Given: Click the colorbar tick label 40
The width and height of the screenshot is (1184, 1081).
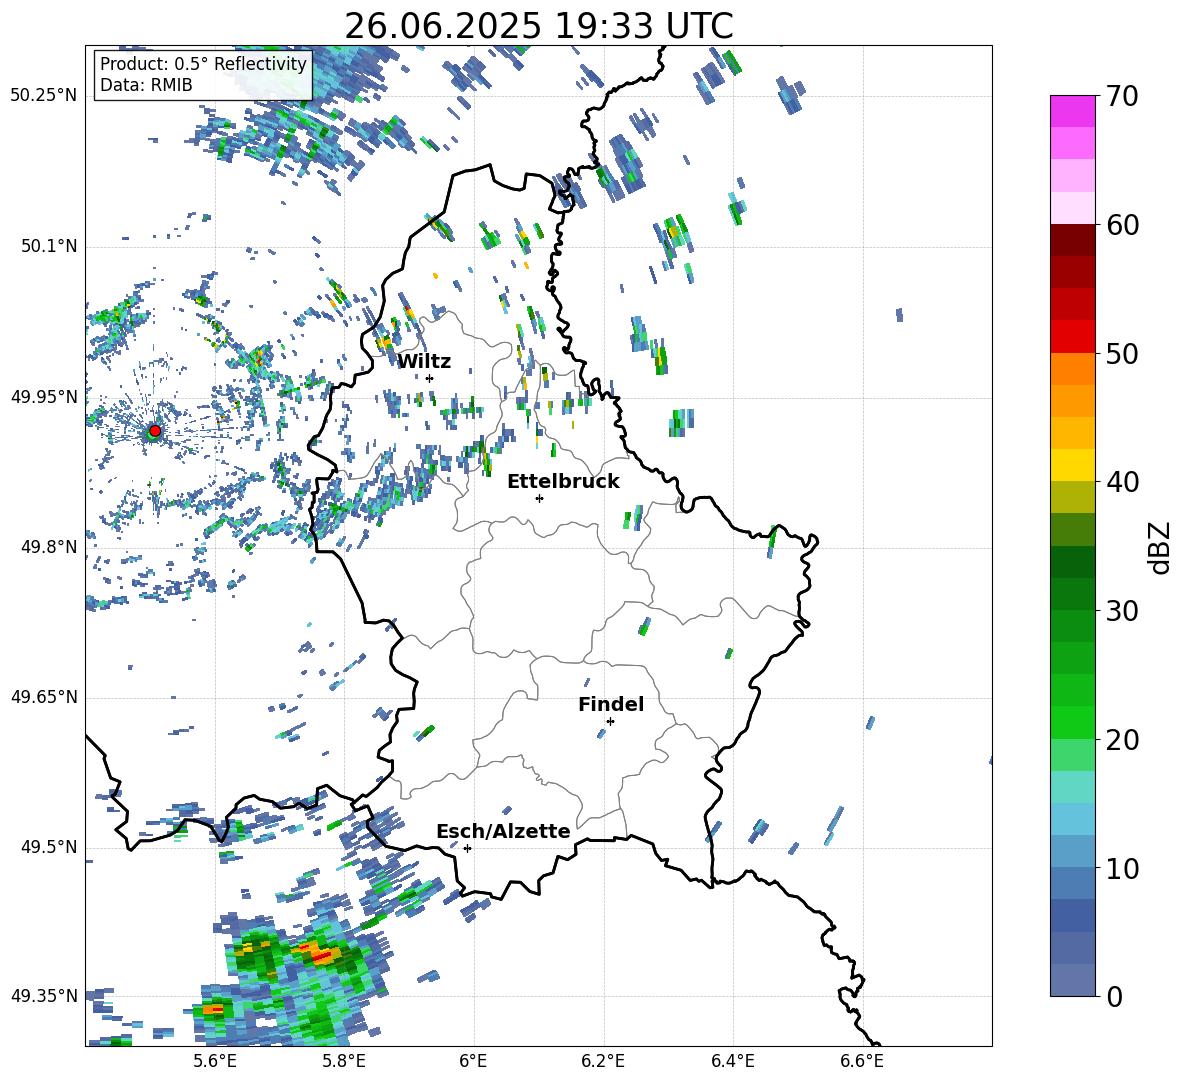Looking at the screenshot, I should (x=1123, y=482).
